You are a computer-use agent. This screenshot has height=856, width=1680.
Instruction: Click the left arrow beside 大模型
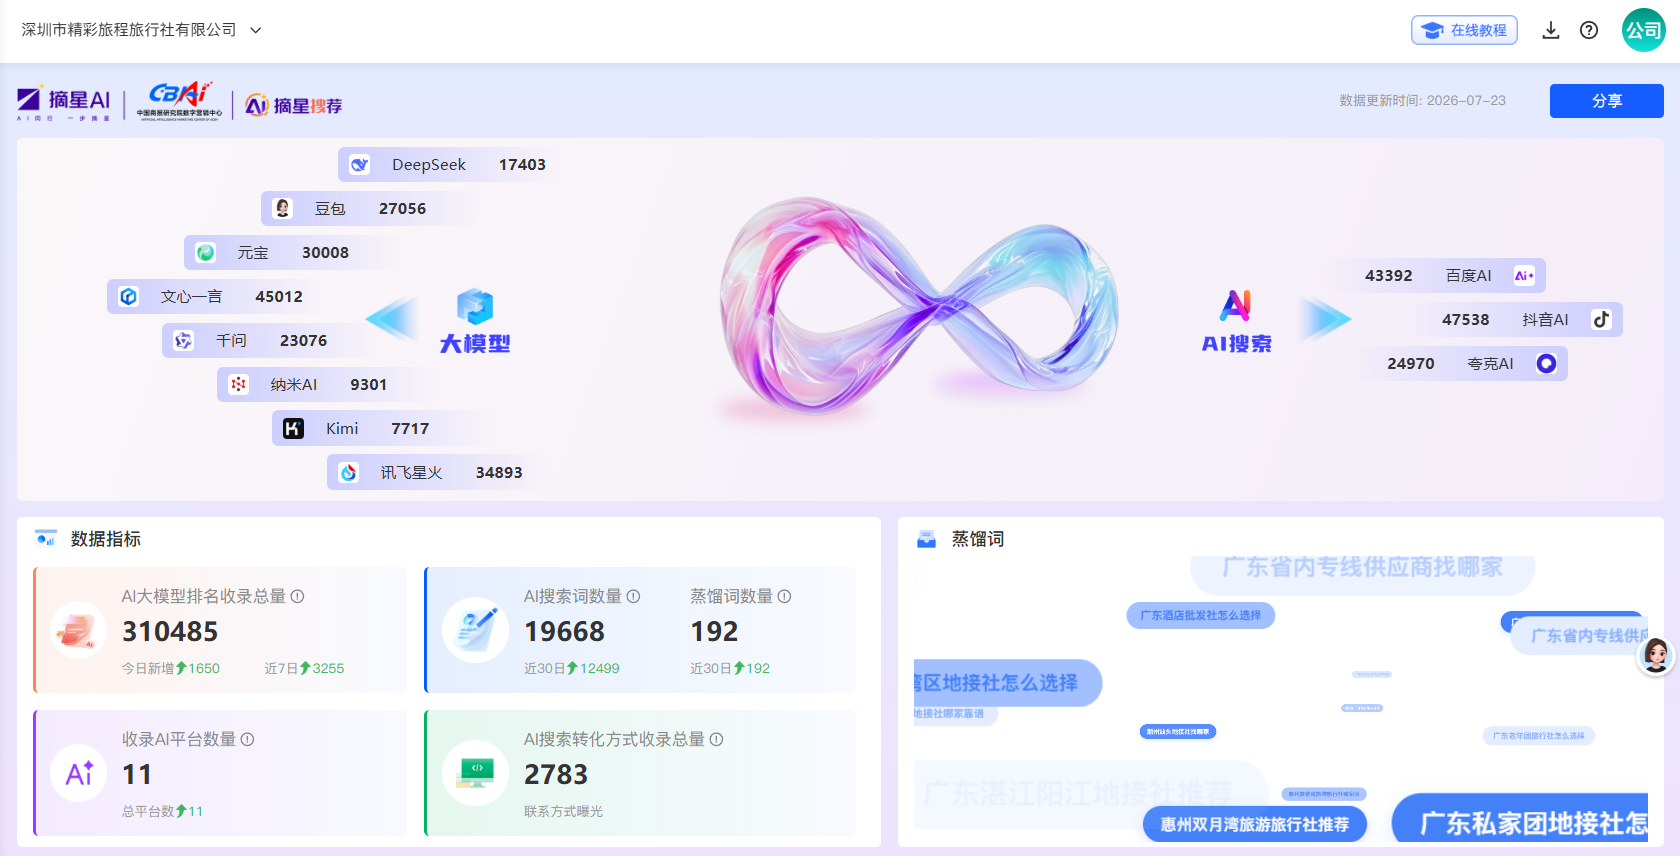[x=392, y=319]
